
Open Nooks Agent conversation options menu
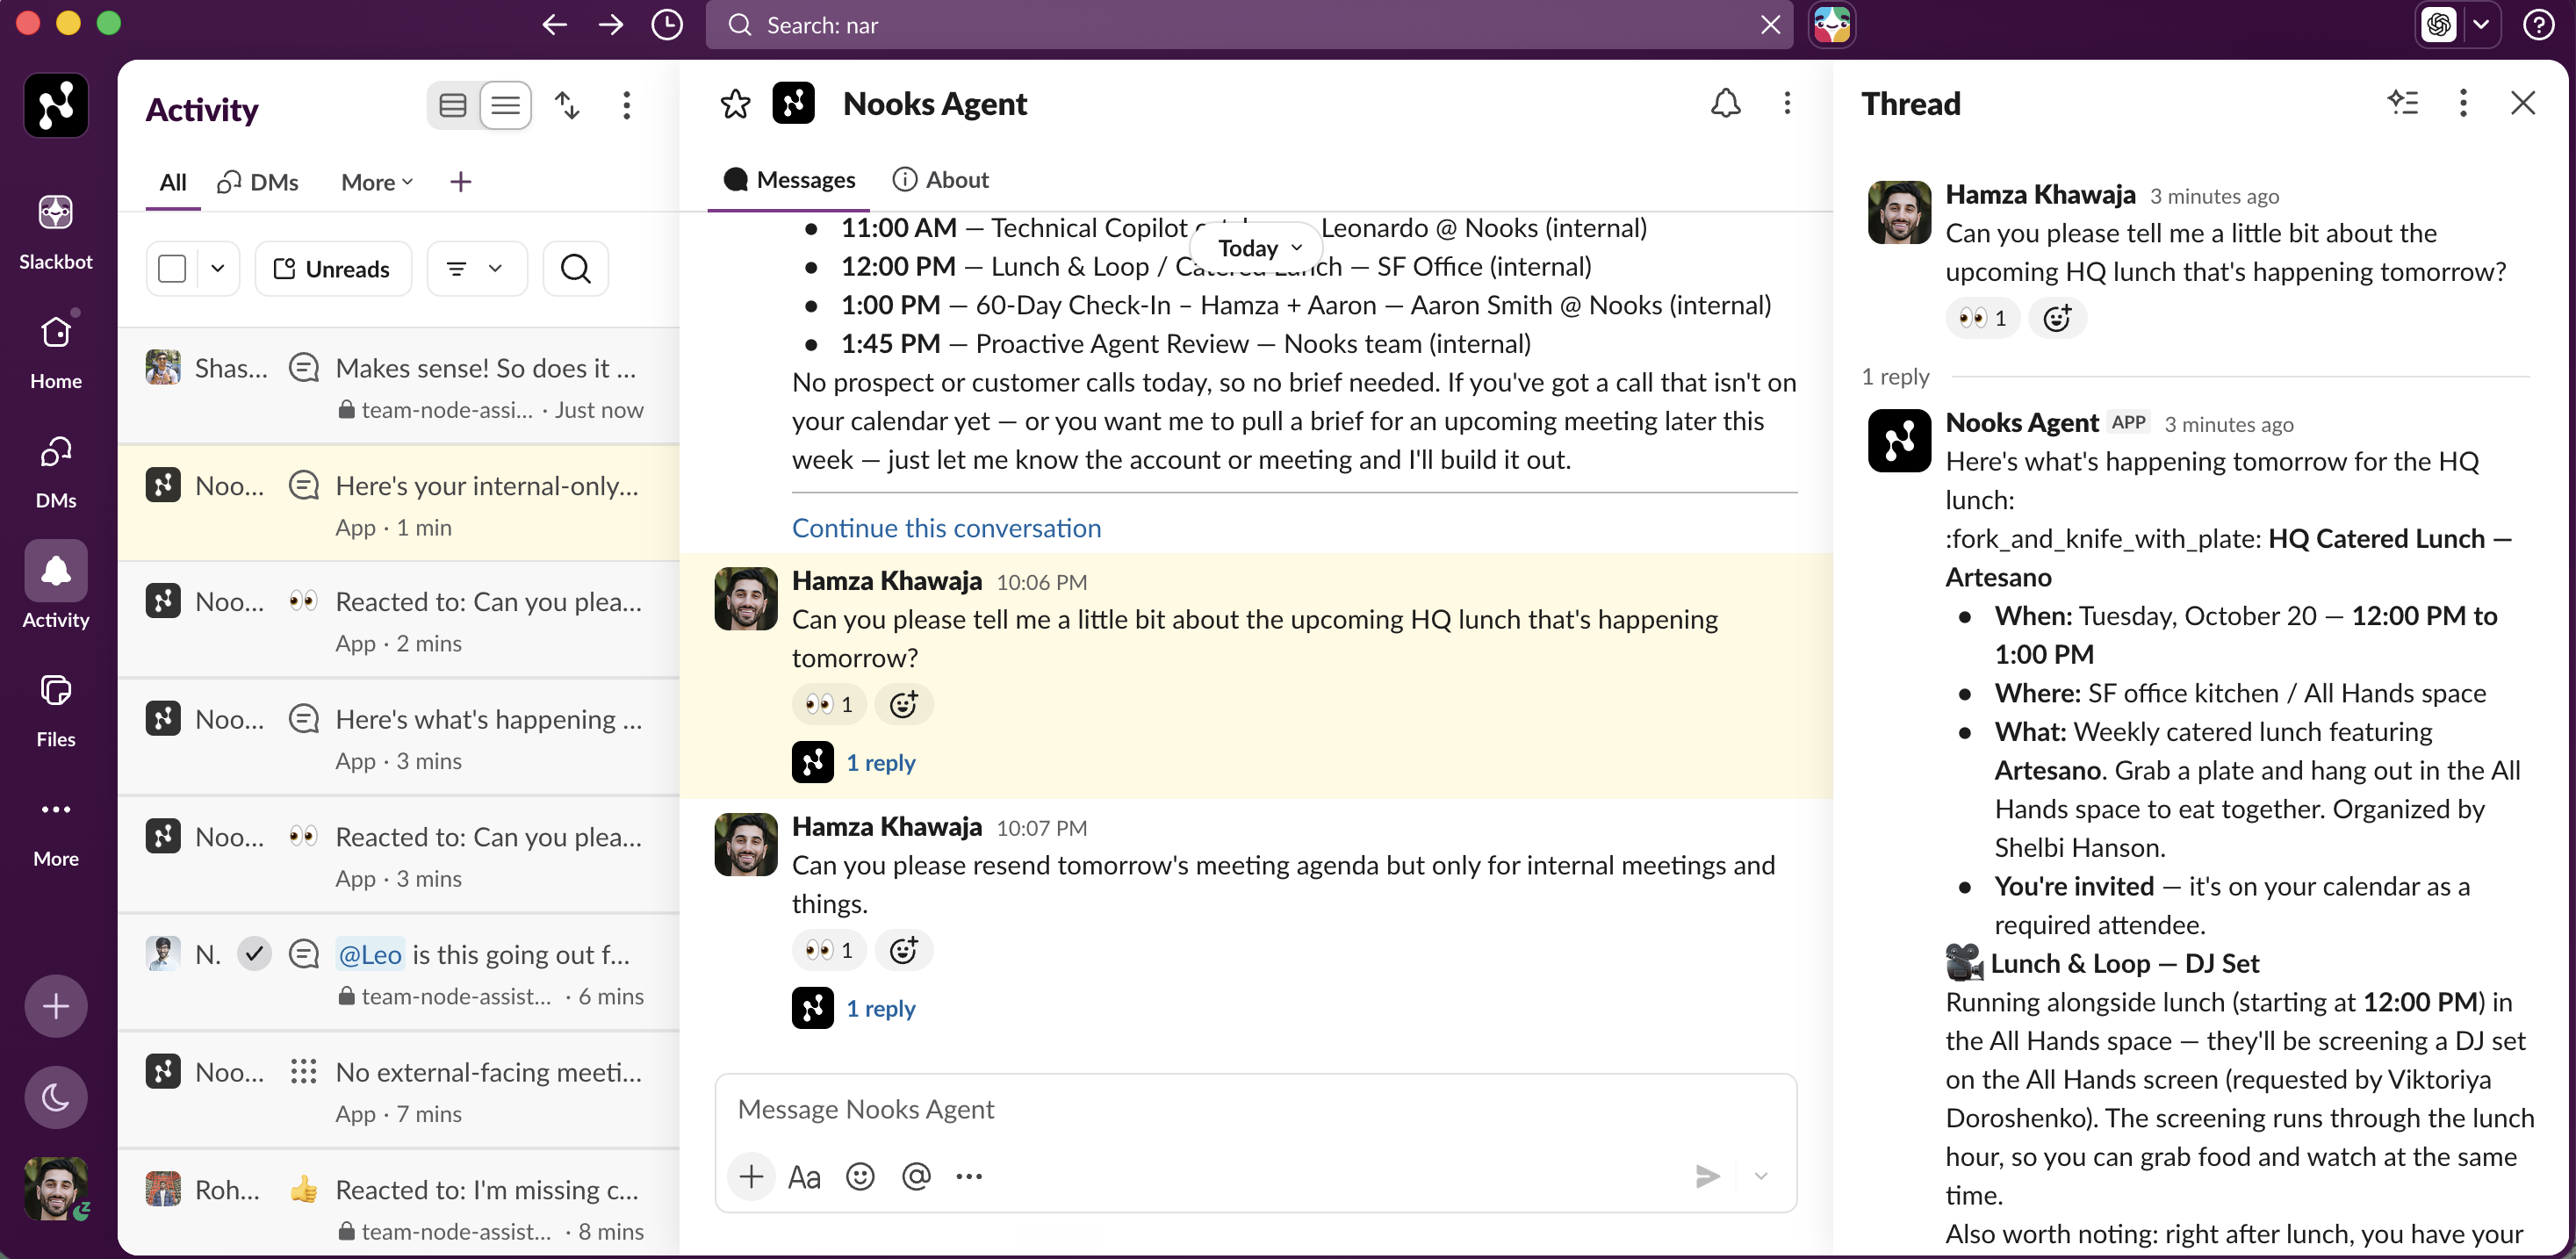click(x=1787, y=104)
